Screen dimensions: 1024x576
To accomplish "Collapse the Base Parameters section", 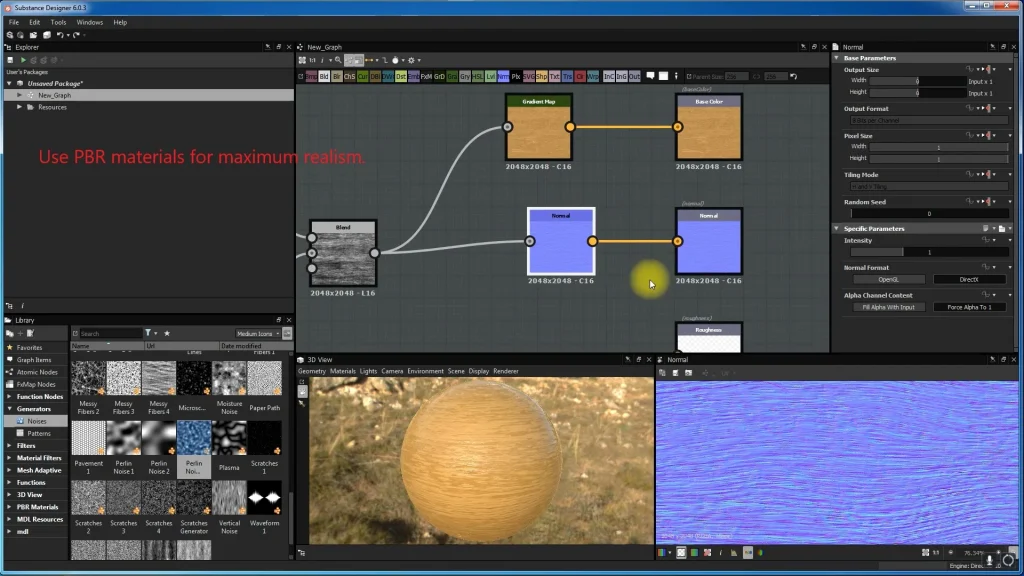I will click(837, 58).
